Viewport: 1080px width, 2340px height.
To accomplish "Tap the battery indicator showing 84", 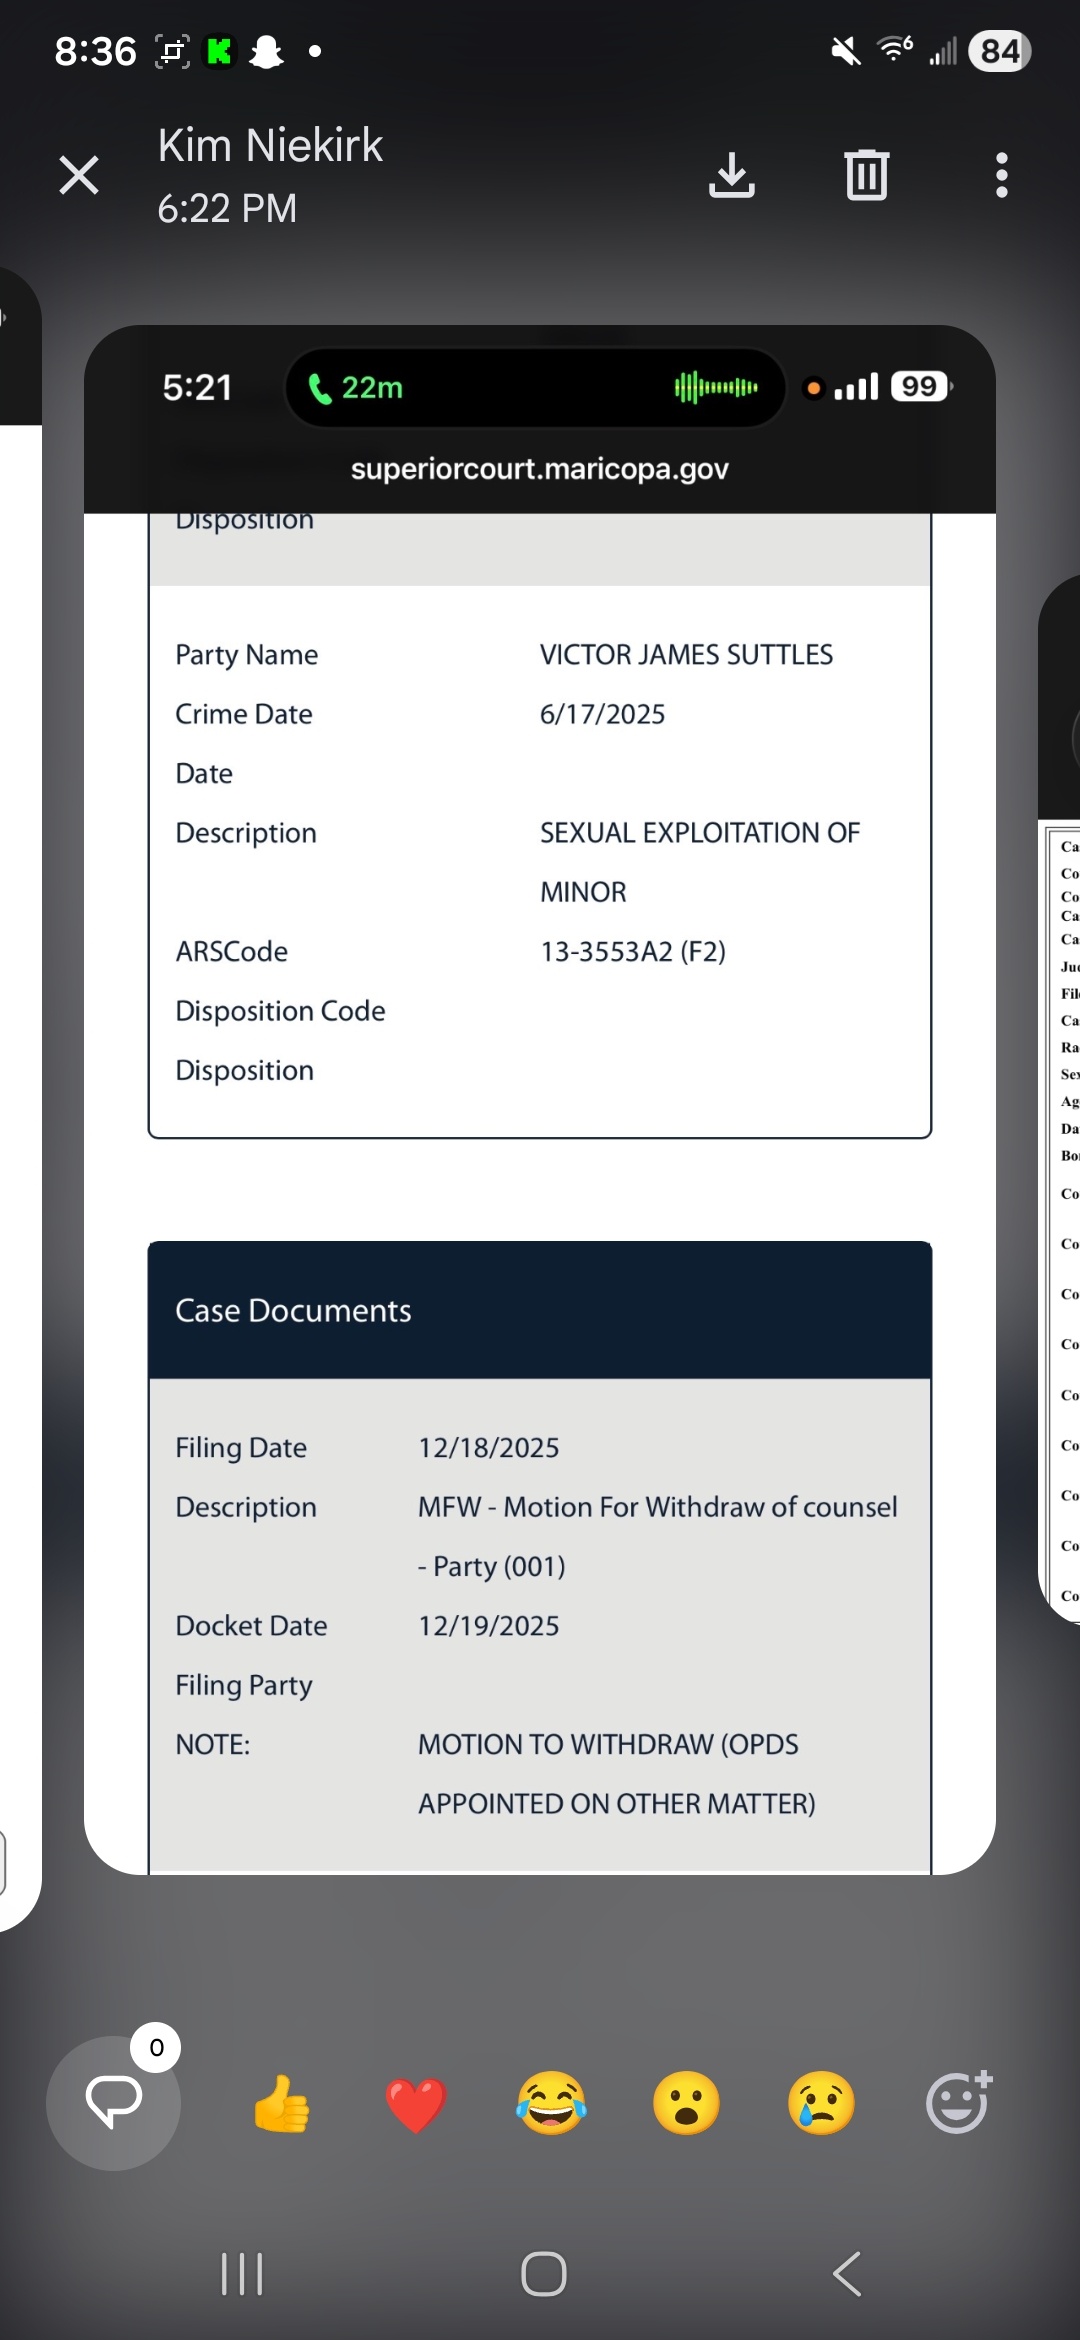I will [999, 51].
